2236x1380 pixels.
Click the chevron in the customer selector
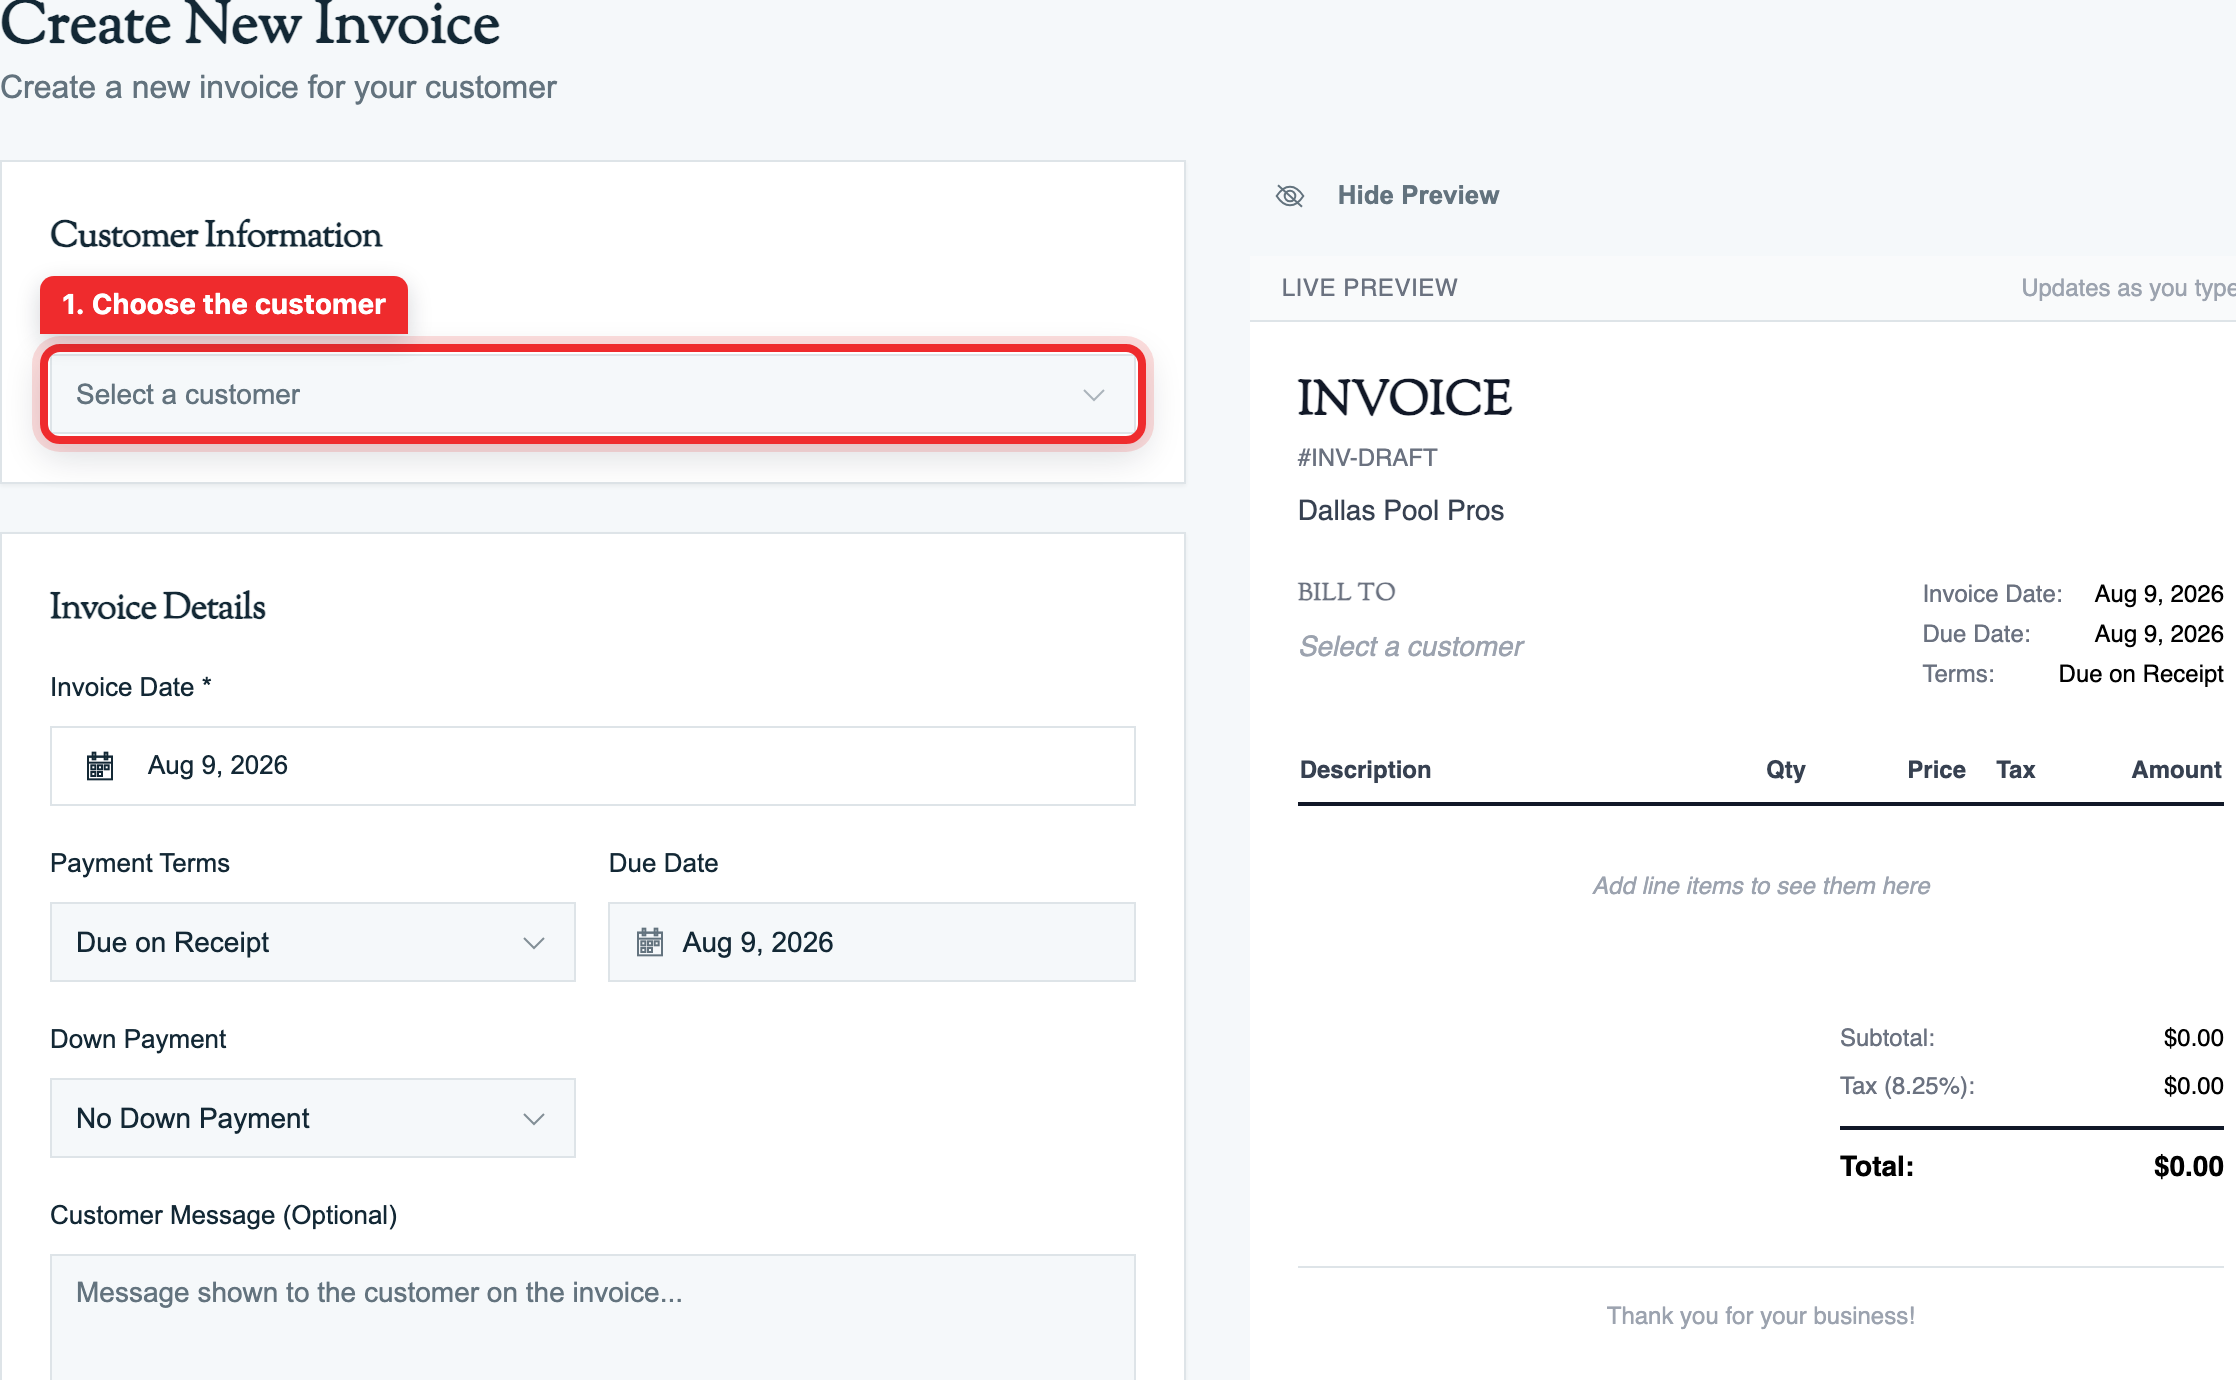pyautogui.click(x=1093, y=395)
